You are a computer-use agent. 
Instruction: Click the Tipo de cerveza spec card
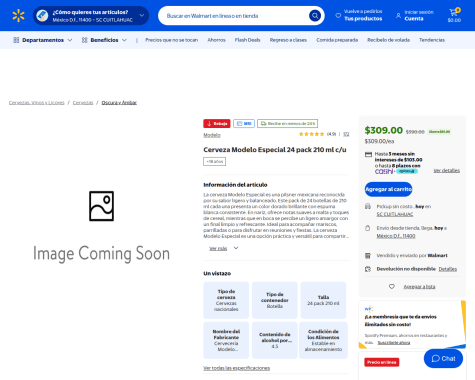[x=226, y=300]
